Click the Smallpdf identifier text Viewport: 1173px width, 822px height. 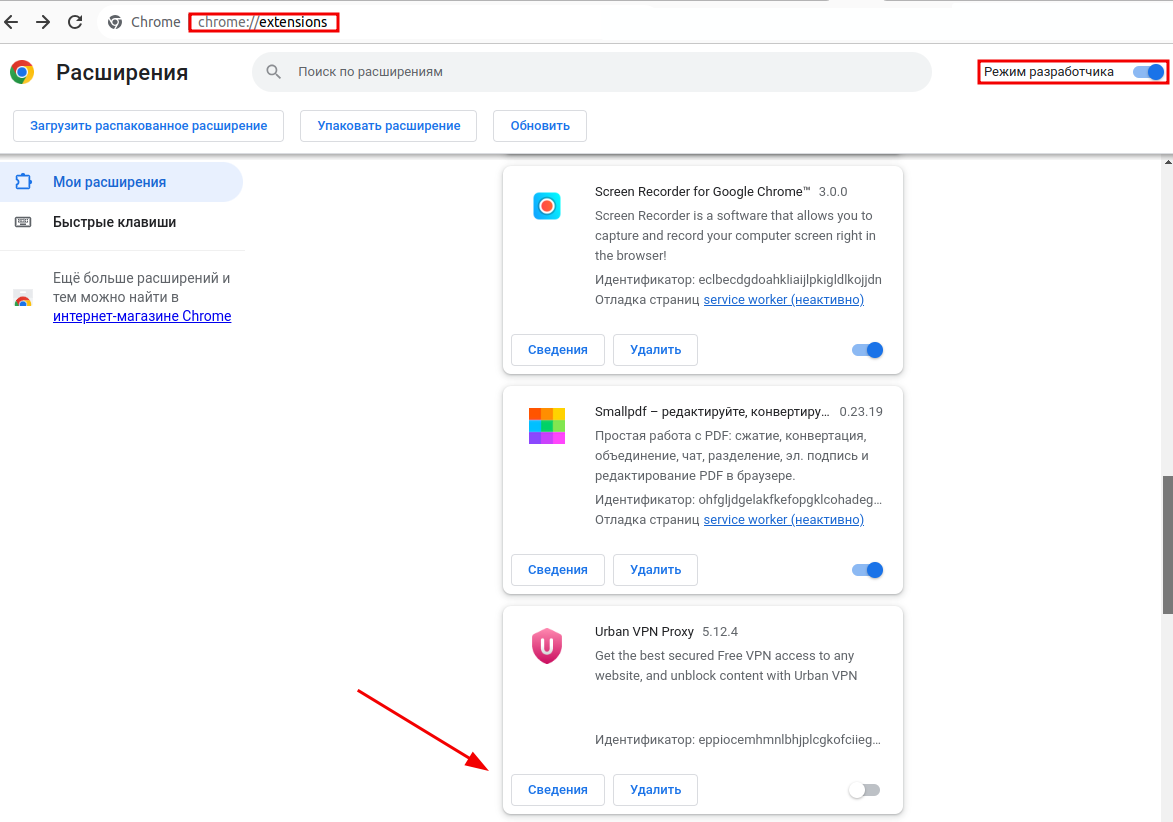tap(738, 500)
